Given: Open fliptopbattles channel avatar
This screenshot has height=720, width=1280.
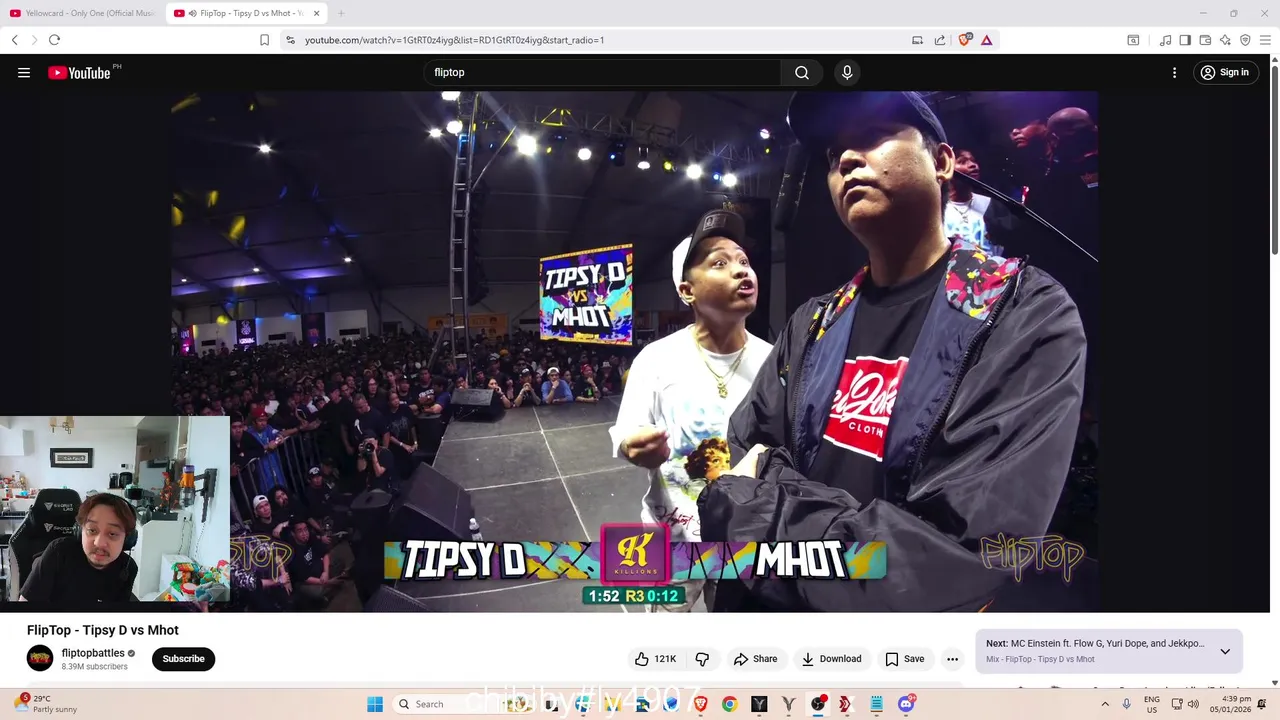Looking at the screenshot, I should (40, 658).
